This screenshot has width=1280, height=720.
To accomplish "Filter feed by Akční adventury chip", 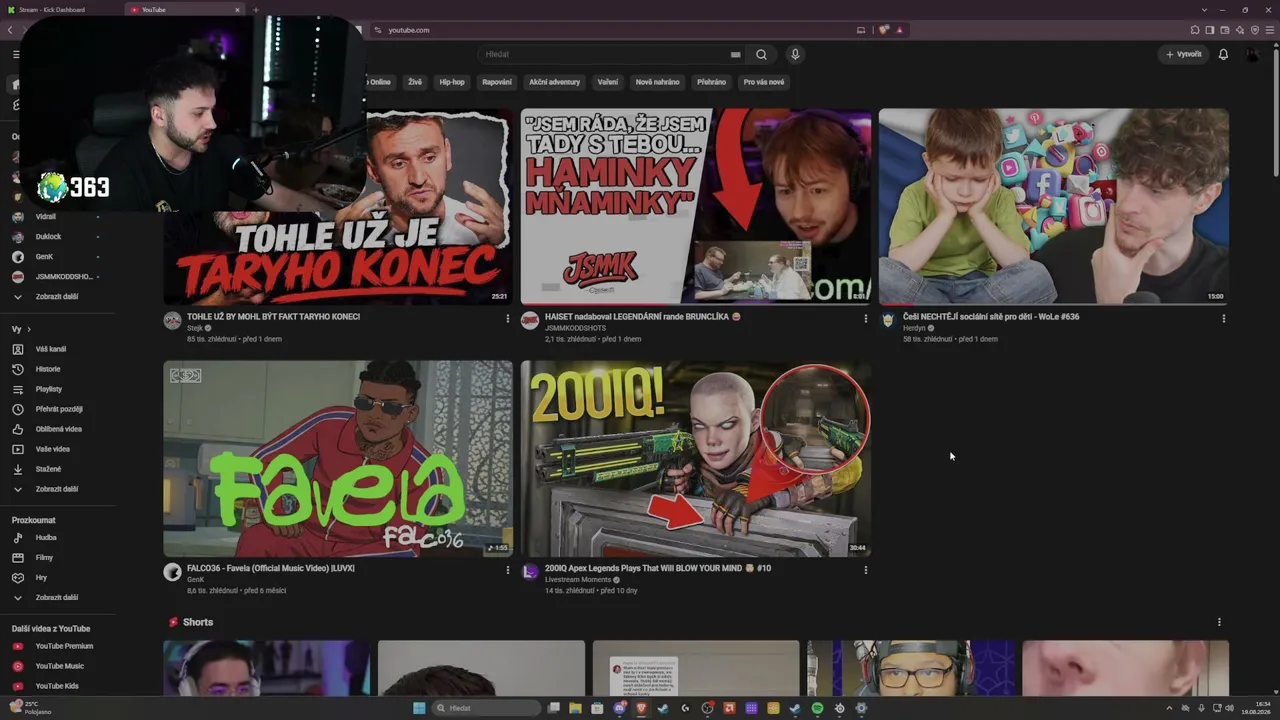I will point(555,82).
